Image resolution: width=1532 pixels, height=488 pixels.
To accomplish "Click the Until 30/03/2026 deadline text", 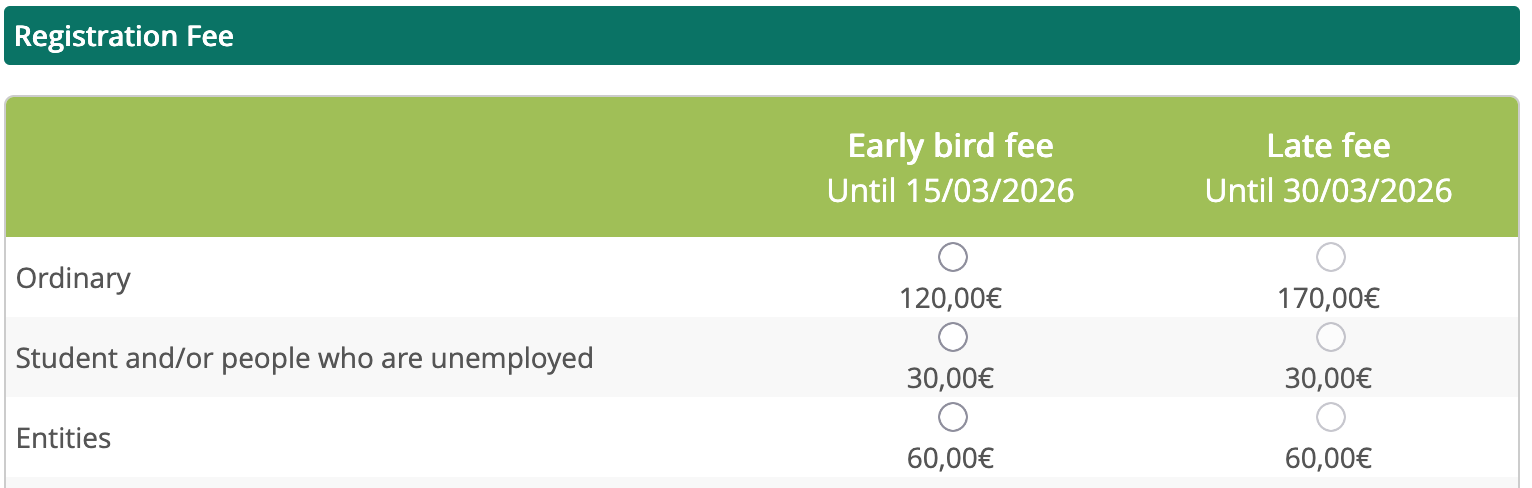I will (x=1328, y=190).
